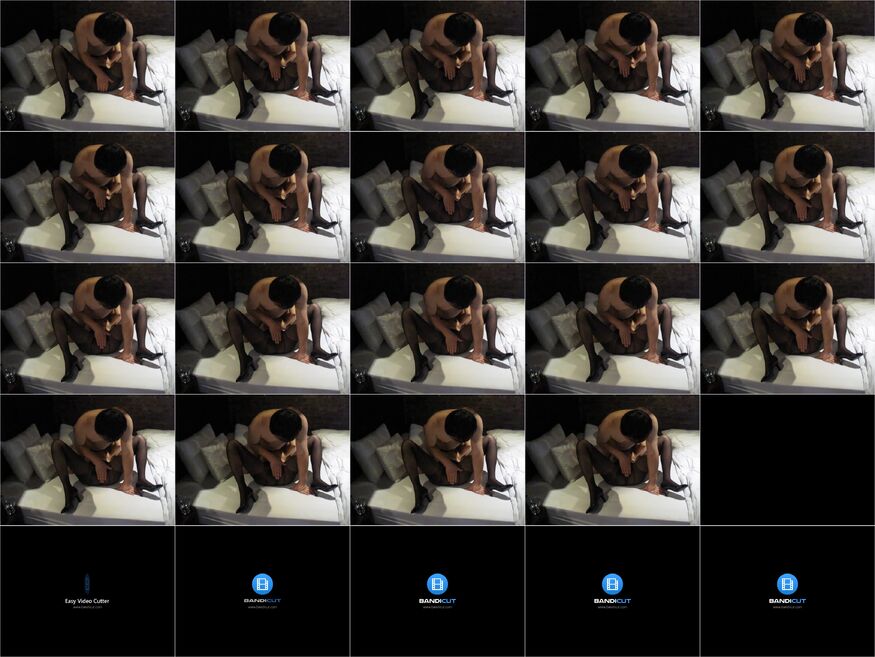Click the small icon above Easy Video Cutter text

point(87,582)
